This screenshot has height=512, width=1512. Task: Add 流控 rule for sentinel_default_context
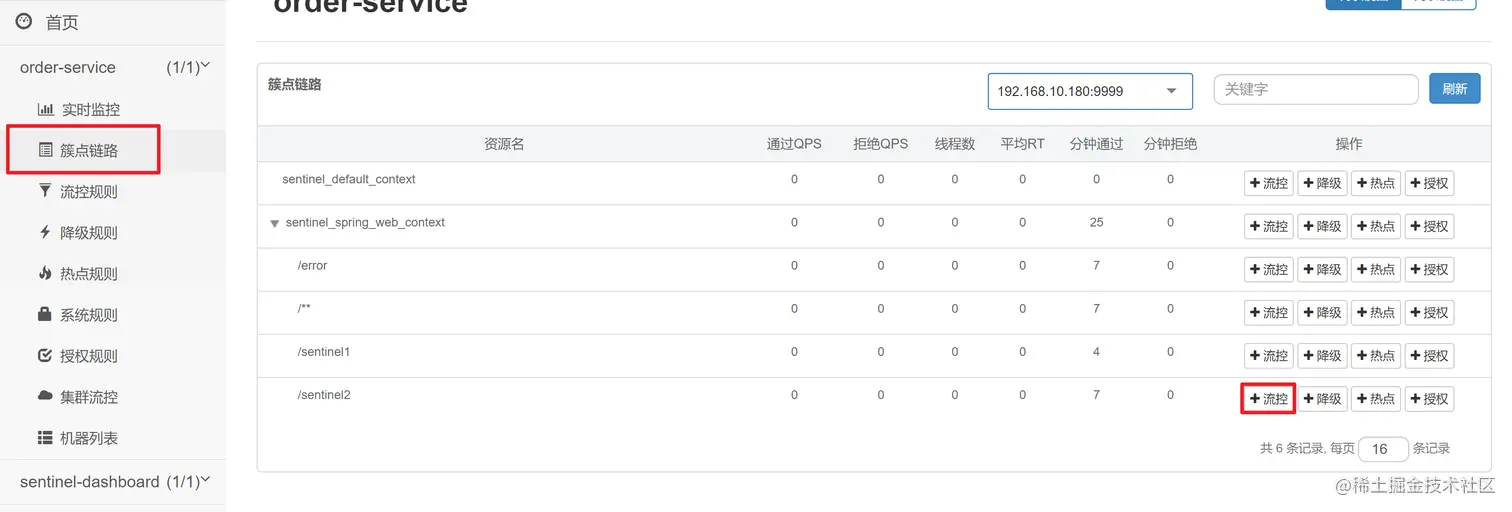click(x=1268, y=184)
